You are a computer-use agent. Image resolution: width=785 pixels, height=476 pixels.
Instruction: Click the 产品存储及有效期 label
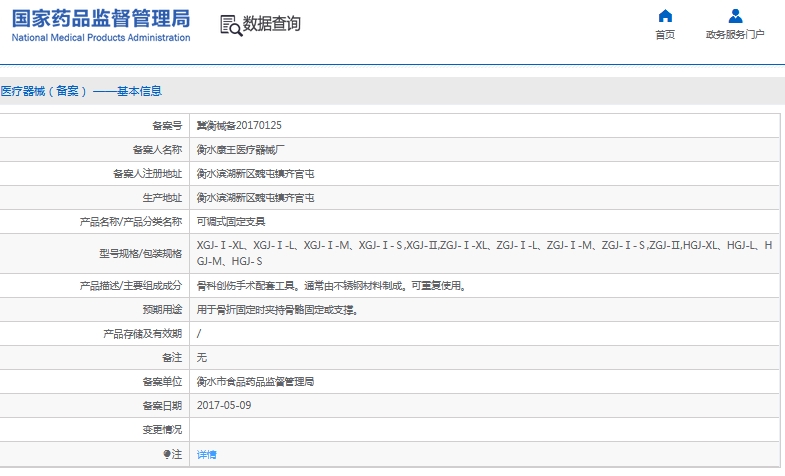coord(143,334)
